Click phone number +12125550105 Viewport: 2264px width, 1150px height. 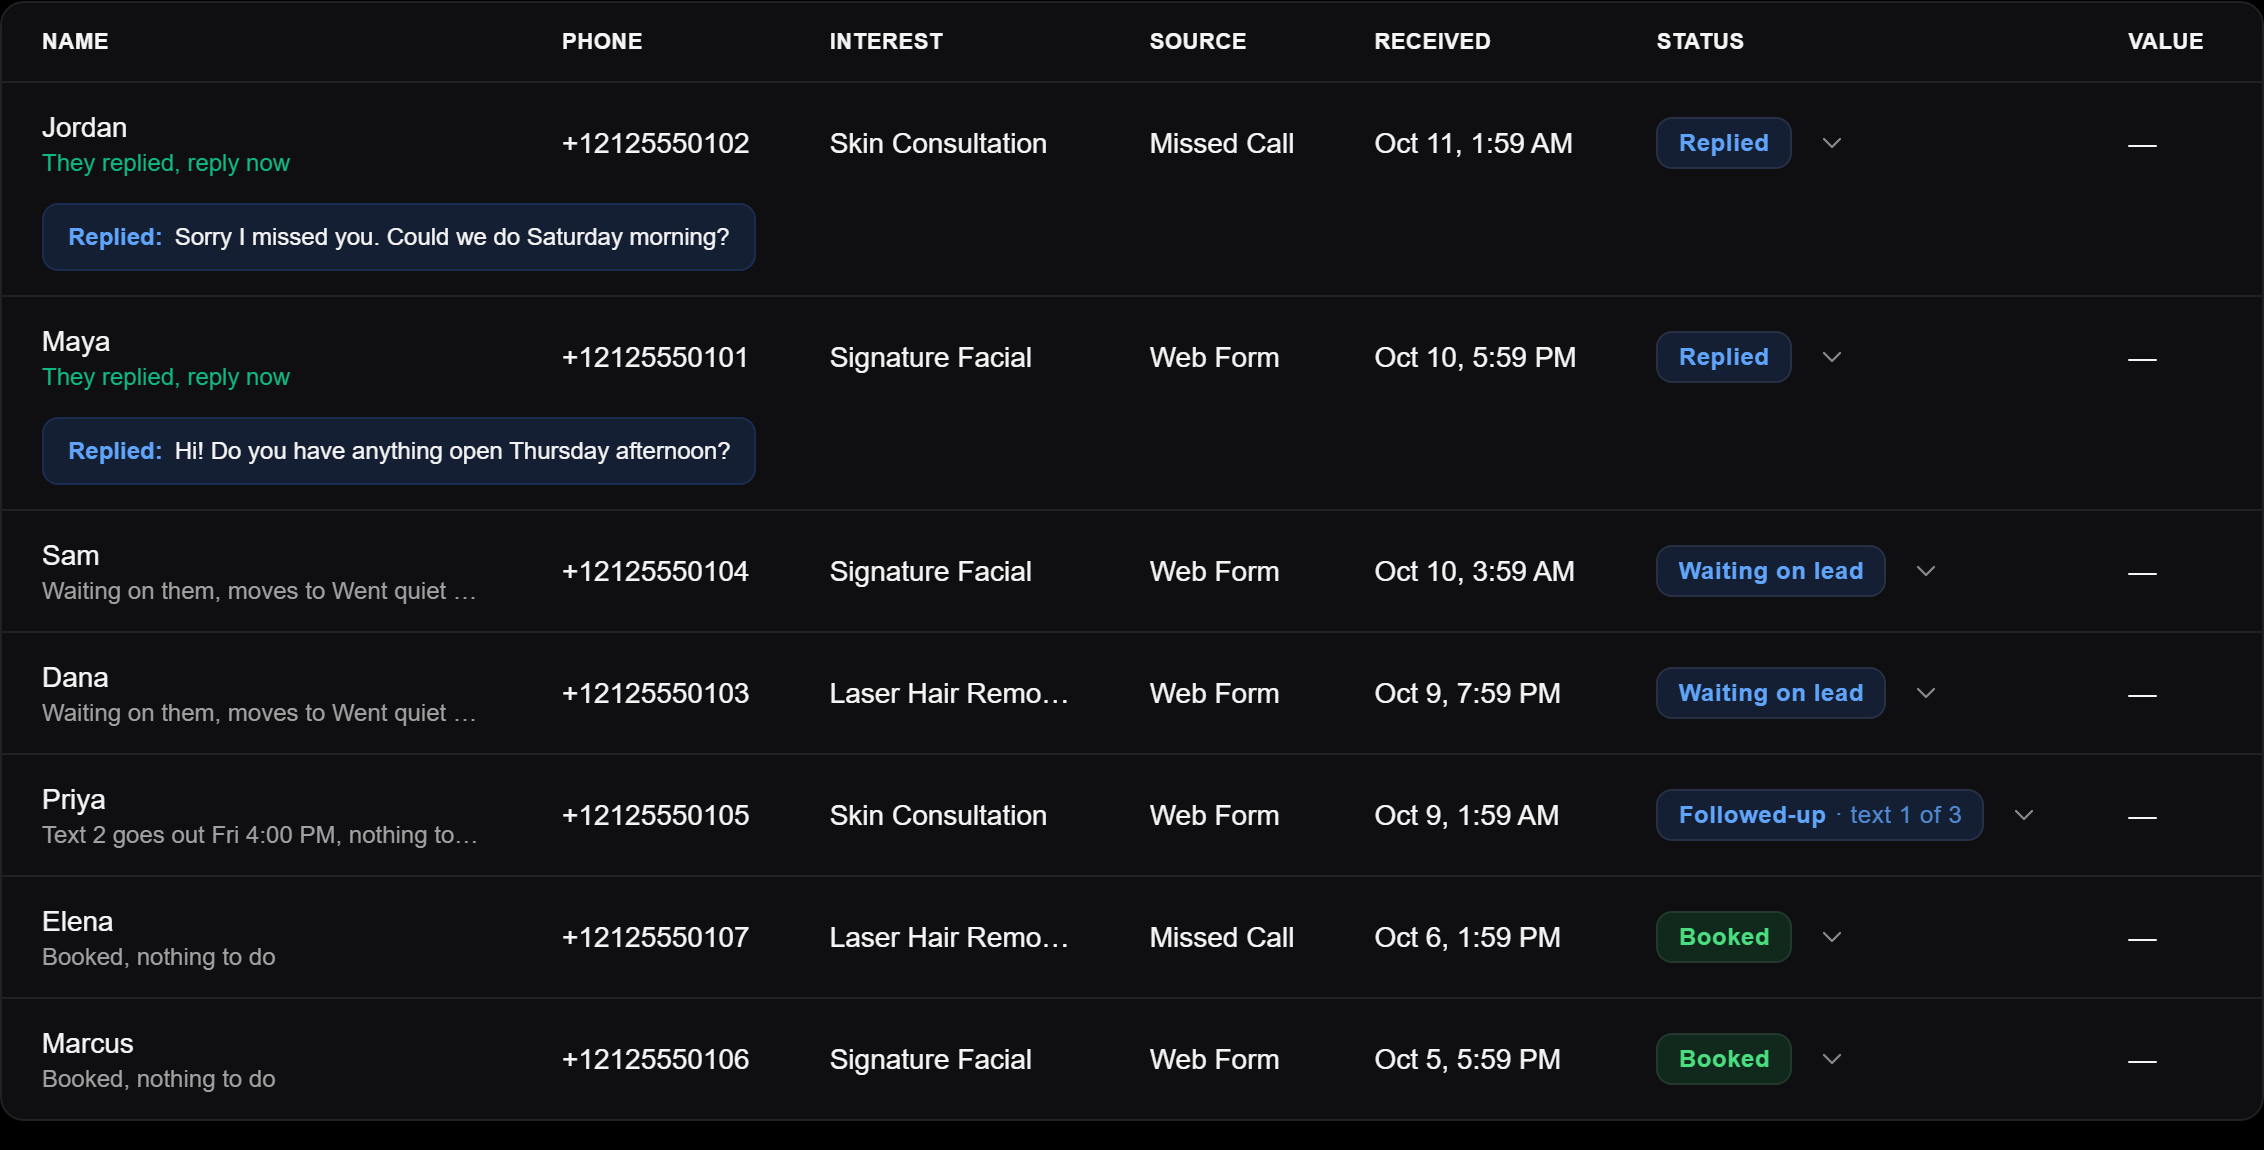[x=655, y=815]
